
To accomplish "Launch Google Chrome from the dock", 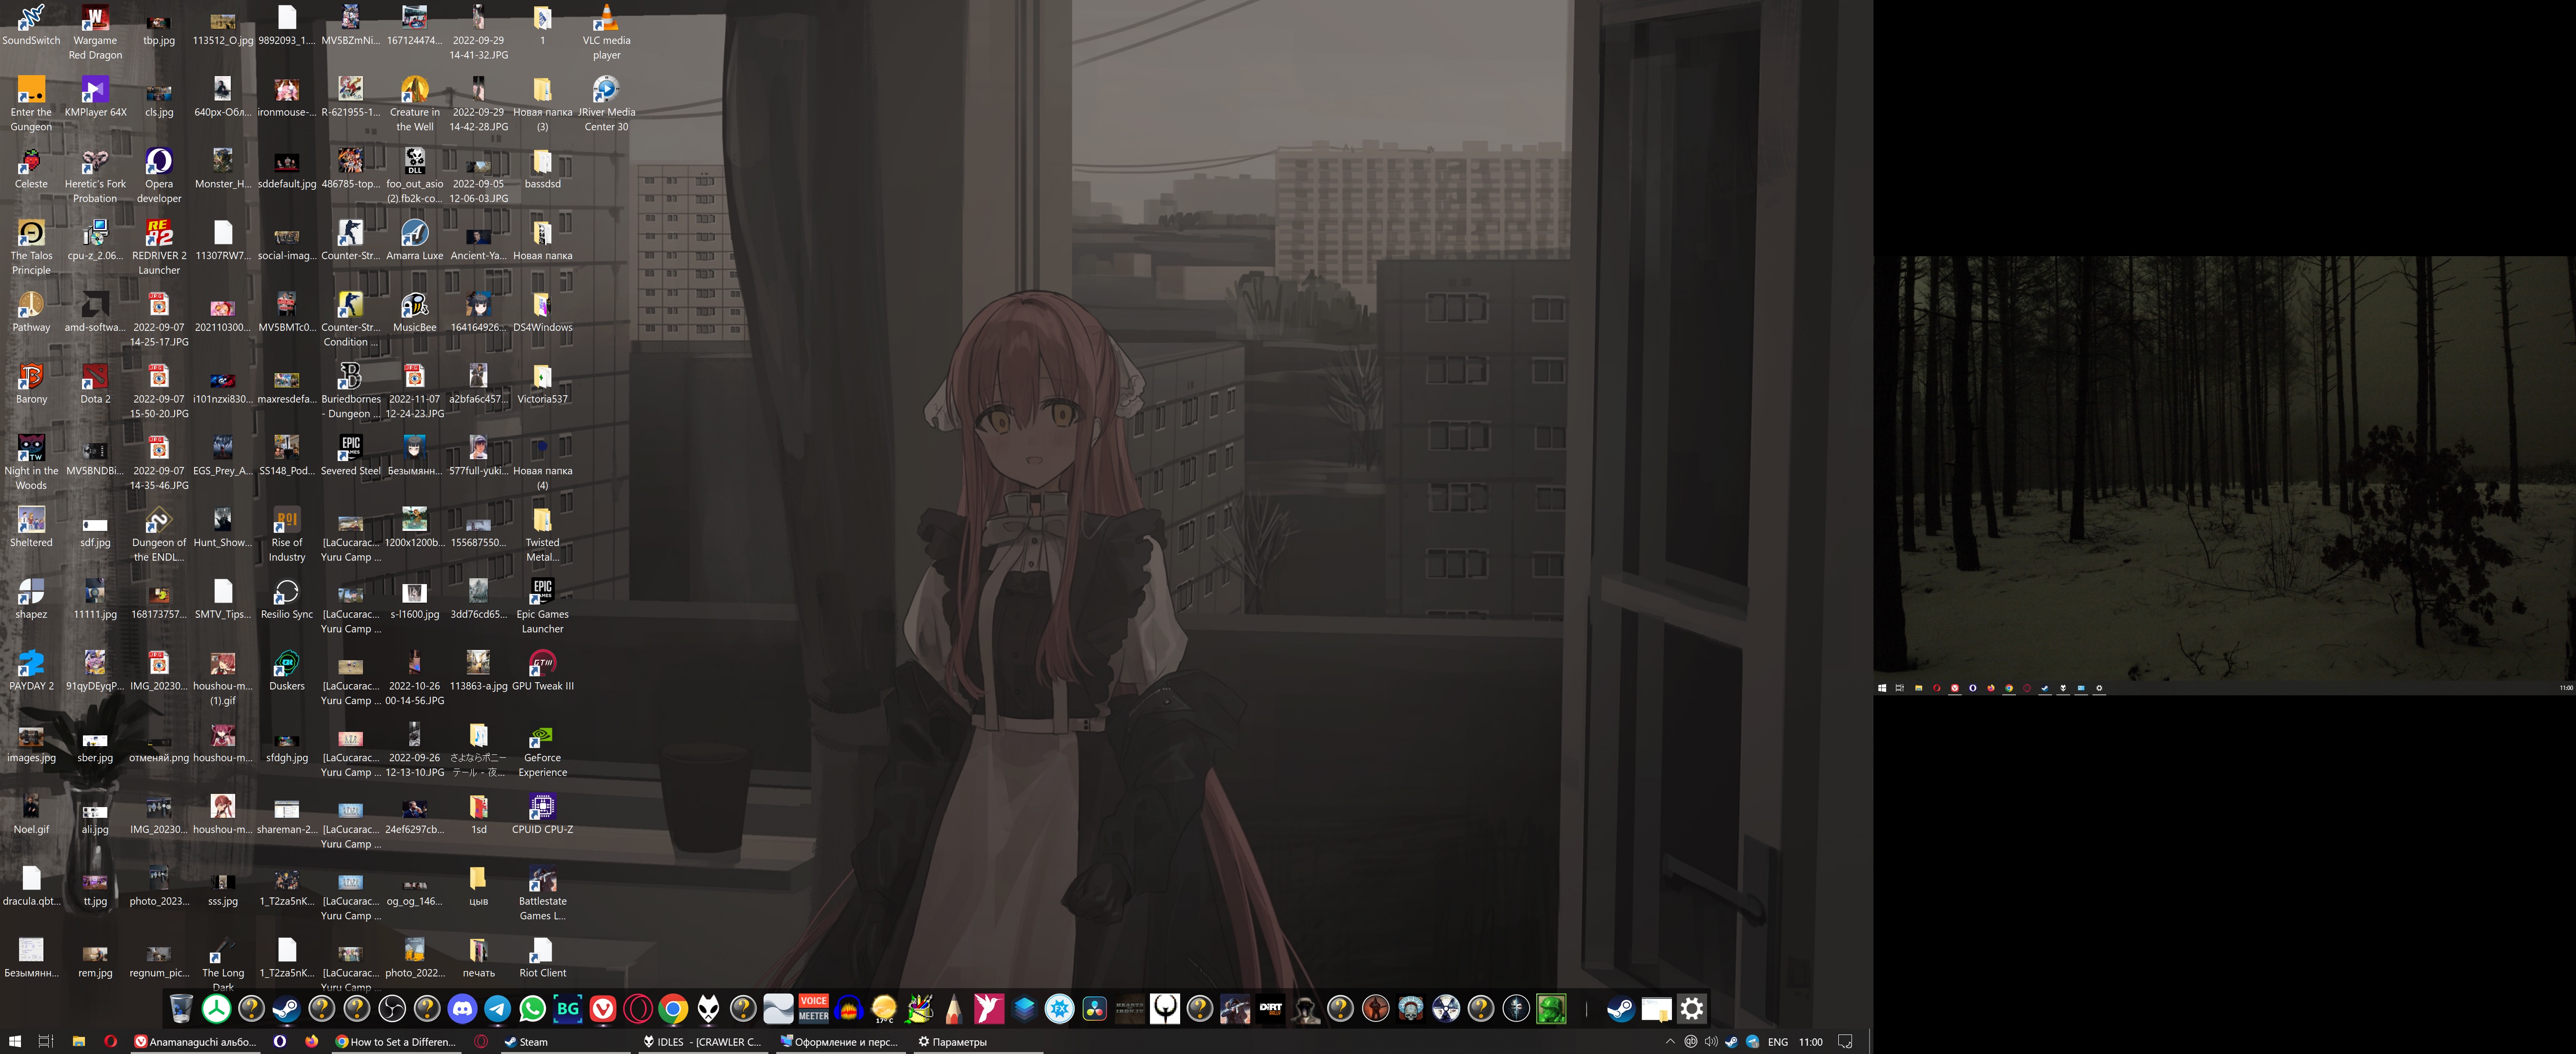I will [x=673, y=1009].
